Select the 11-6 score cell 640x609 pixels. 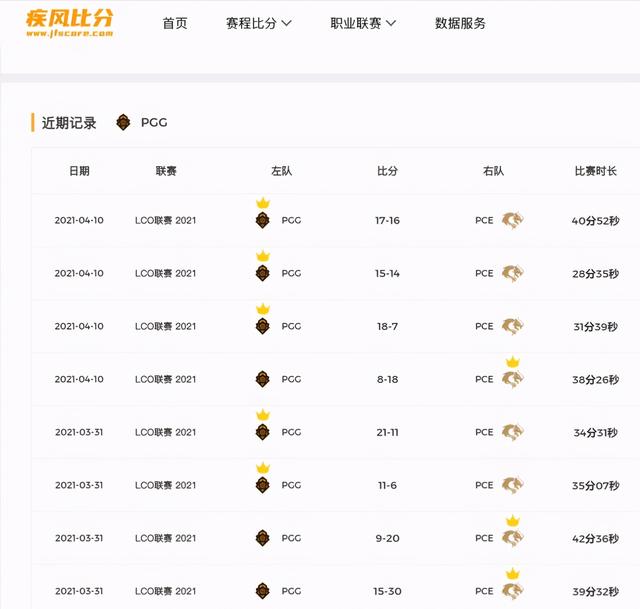[387, 485]
